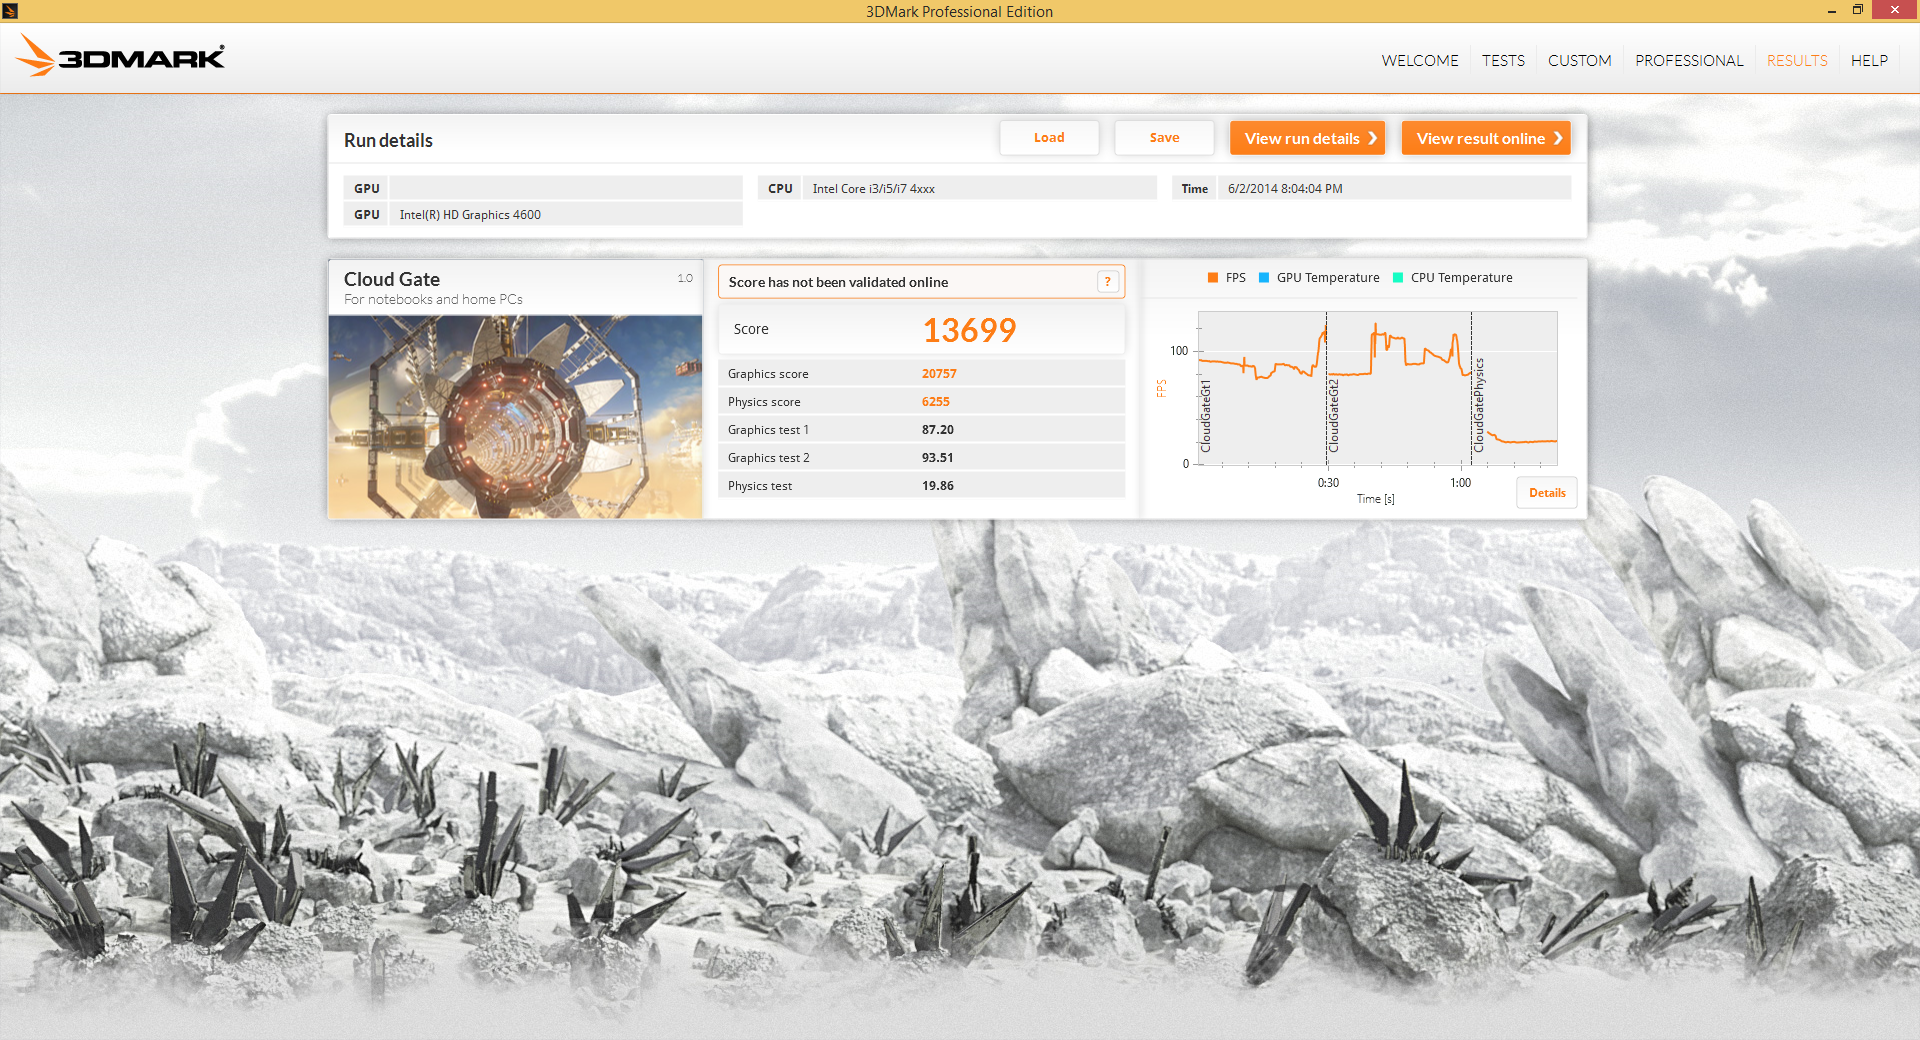1920x1040 pixels.
Task: Click the Load button
Action: click(1049, 138)
